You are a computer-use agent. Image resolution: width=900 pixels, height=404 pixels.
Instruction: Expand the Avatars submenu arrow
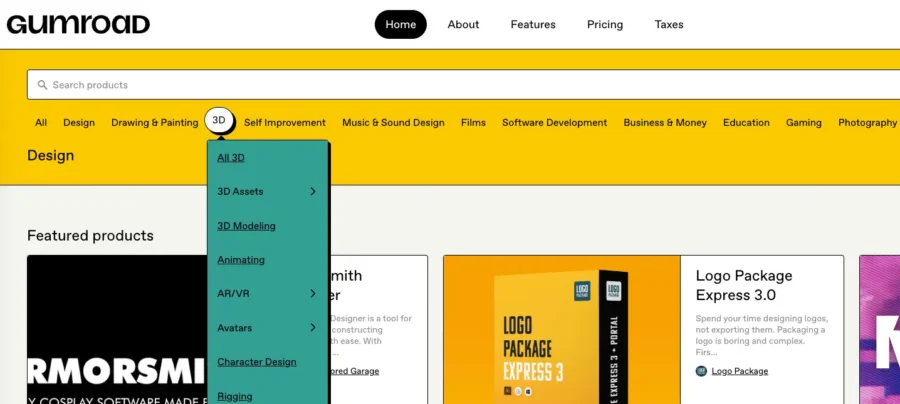pos(313,328)
